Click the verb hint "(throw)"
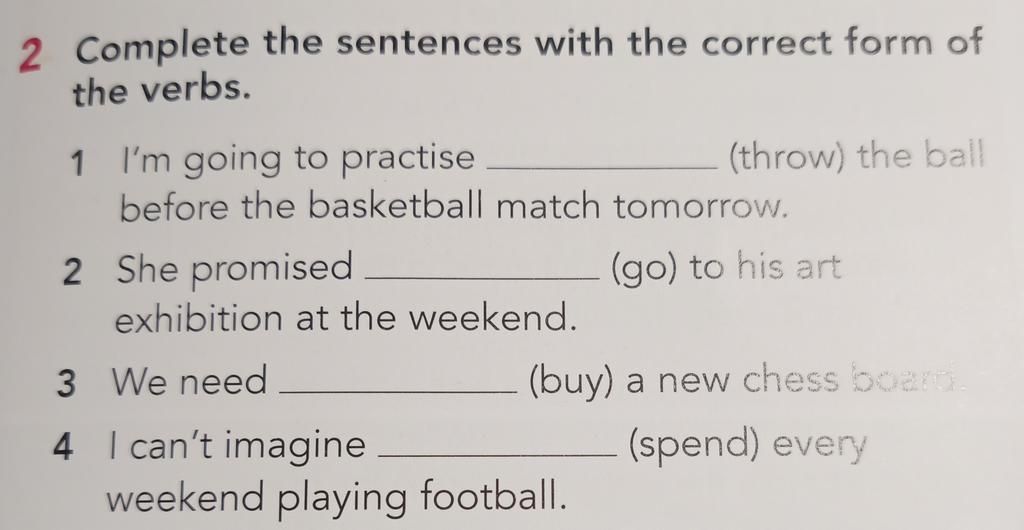Image resolution: width=1024 pixels, height=530 pixels. [x=786, y=159]
